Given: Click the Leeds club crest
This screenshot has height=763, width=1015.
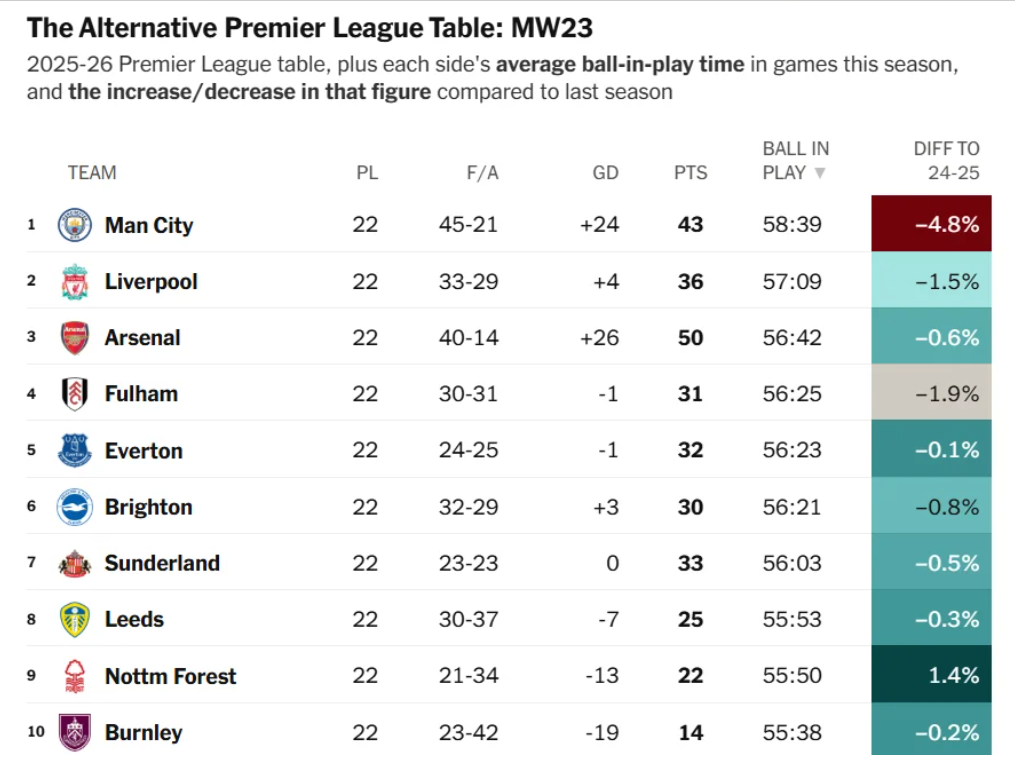Looking at the screenshot, I should pyautogui.click(x=74, y=620).
